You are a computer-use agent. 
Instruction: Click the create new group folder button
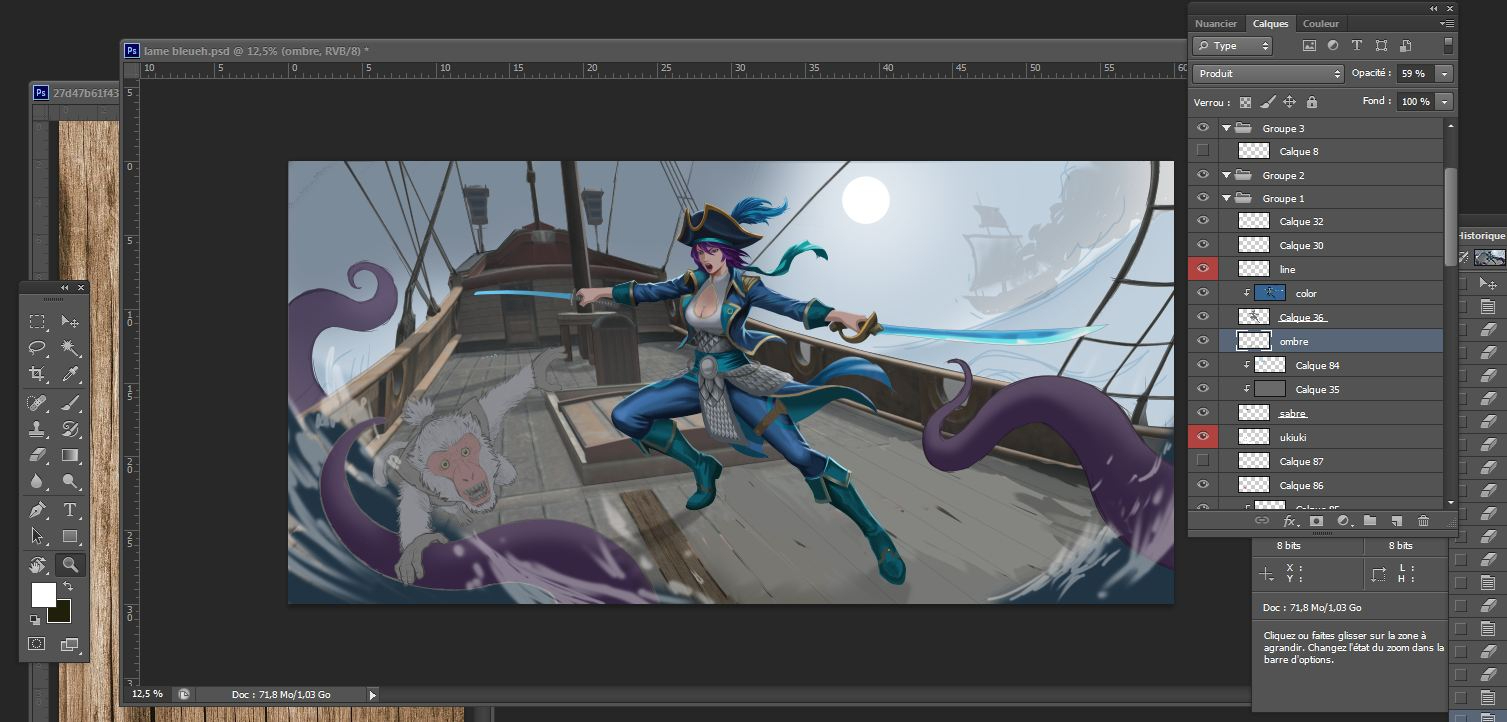[x=1370, y=521]
